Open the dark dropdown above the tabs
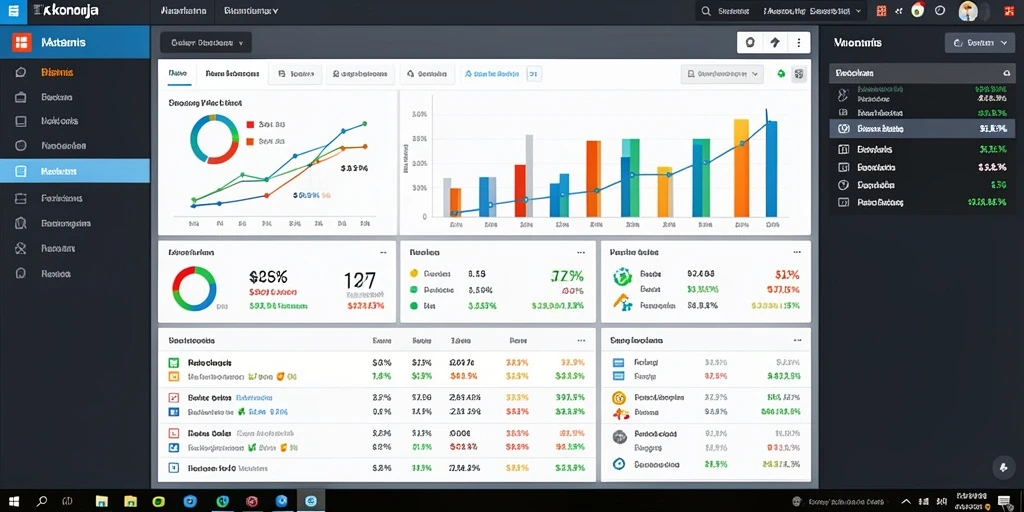The image size is (1024, 512). (x=206, y=43)
